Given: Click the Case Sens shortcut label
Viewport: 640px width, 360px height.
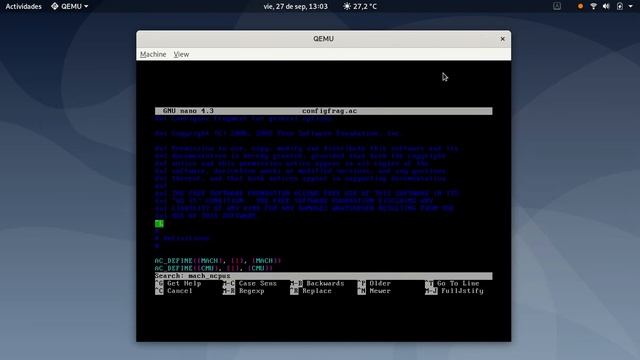Looking at the screenshot, I should pyautogui.click(x=258, y=283).
